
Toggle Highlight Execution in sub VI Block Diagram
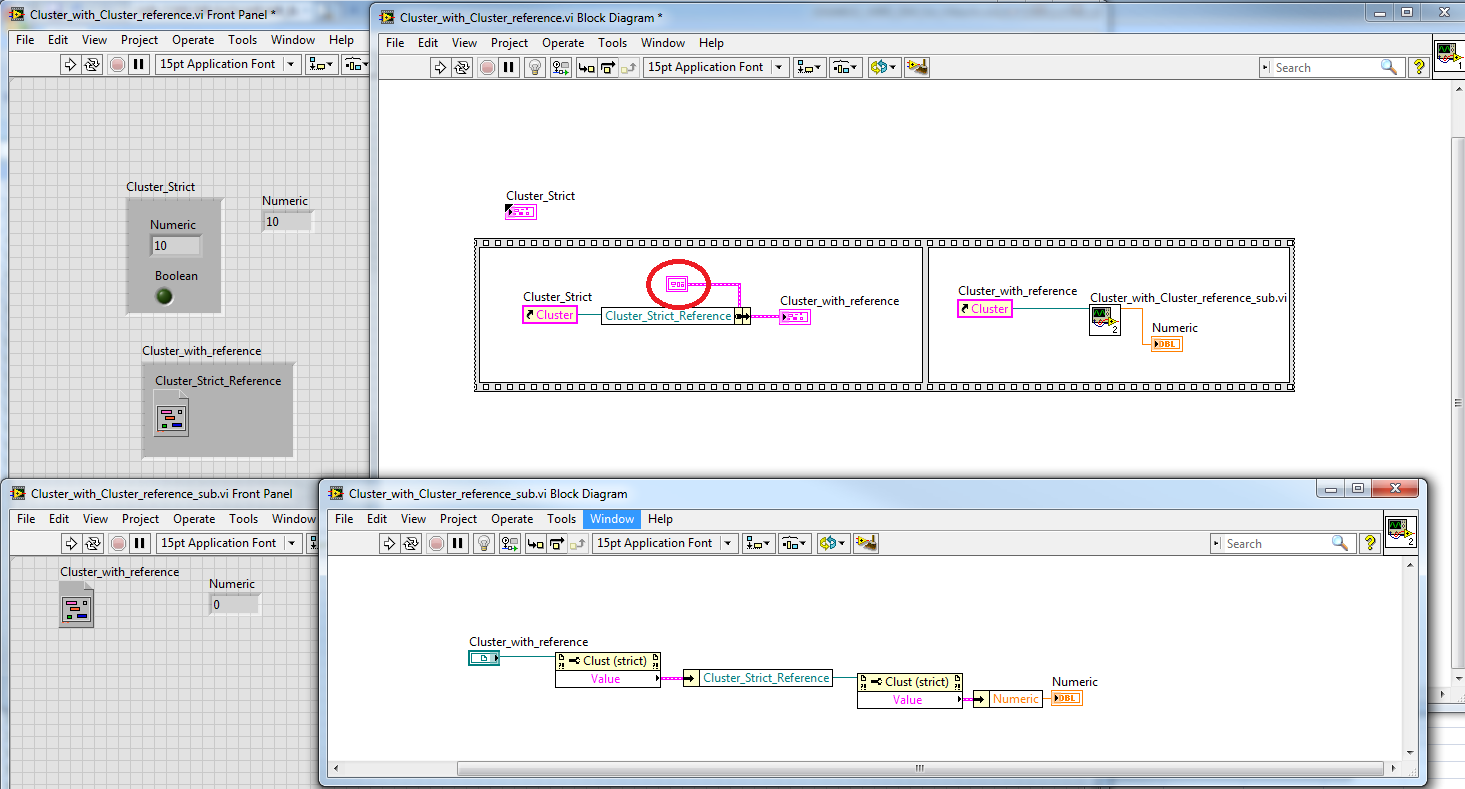(484, 543)
